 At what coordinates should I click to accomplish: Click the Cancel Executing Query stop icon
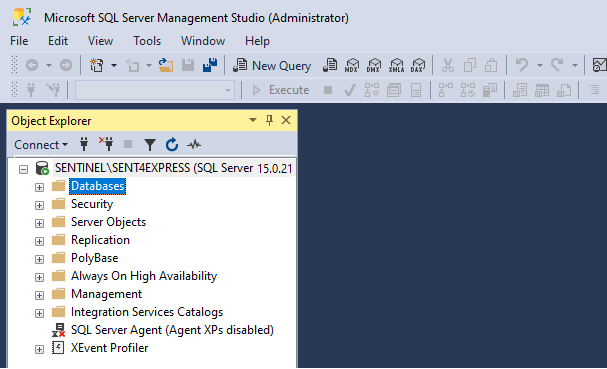tap(328, 90)
